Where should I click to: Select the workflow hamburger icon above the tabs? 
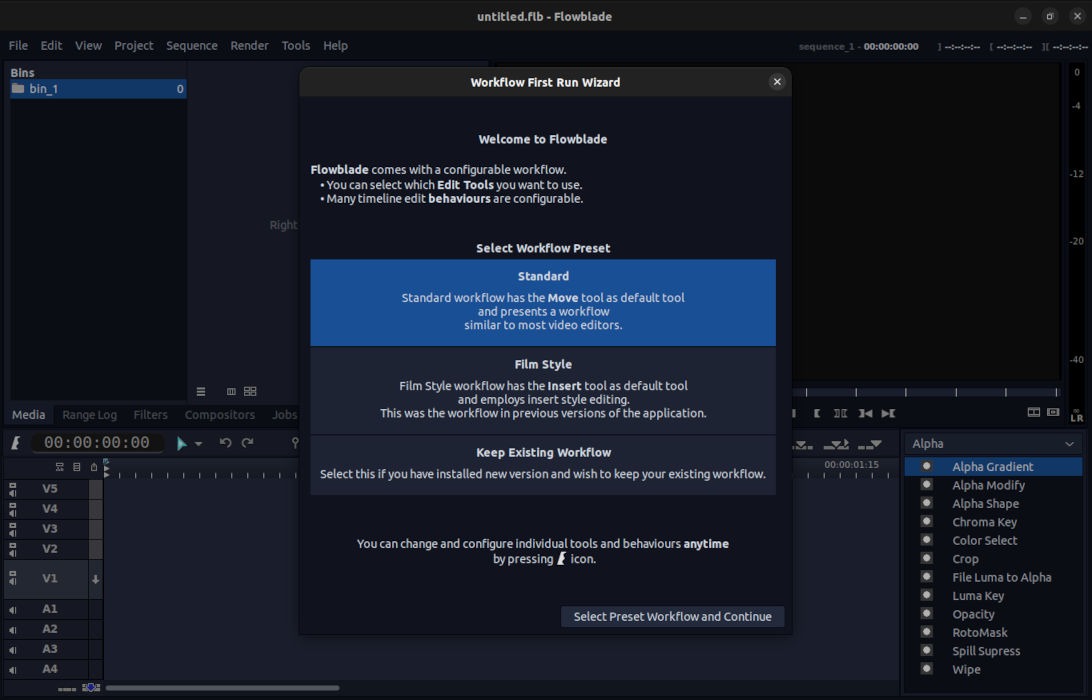pyautogui.click(x=200, y=391)
